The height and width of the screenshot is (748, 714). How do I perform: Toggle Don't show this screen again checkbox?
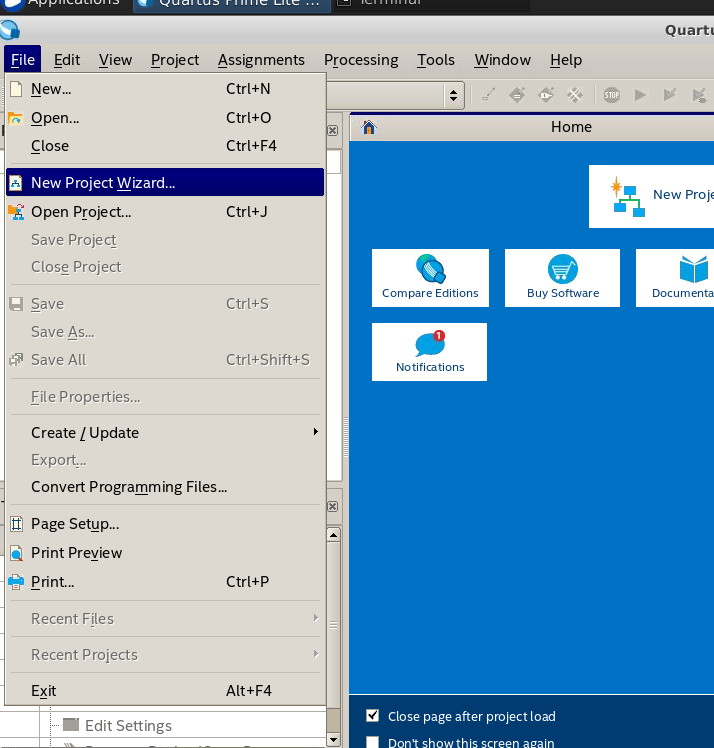pyautogui.click(x=373, y=742)
